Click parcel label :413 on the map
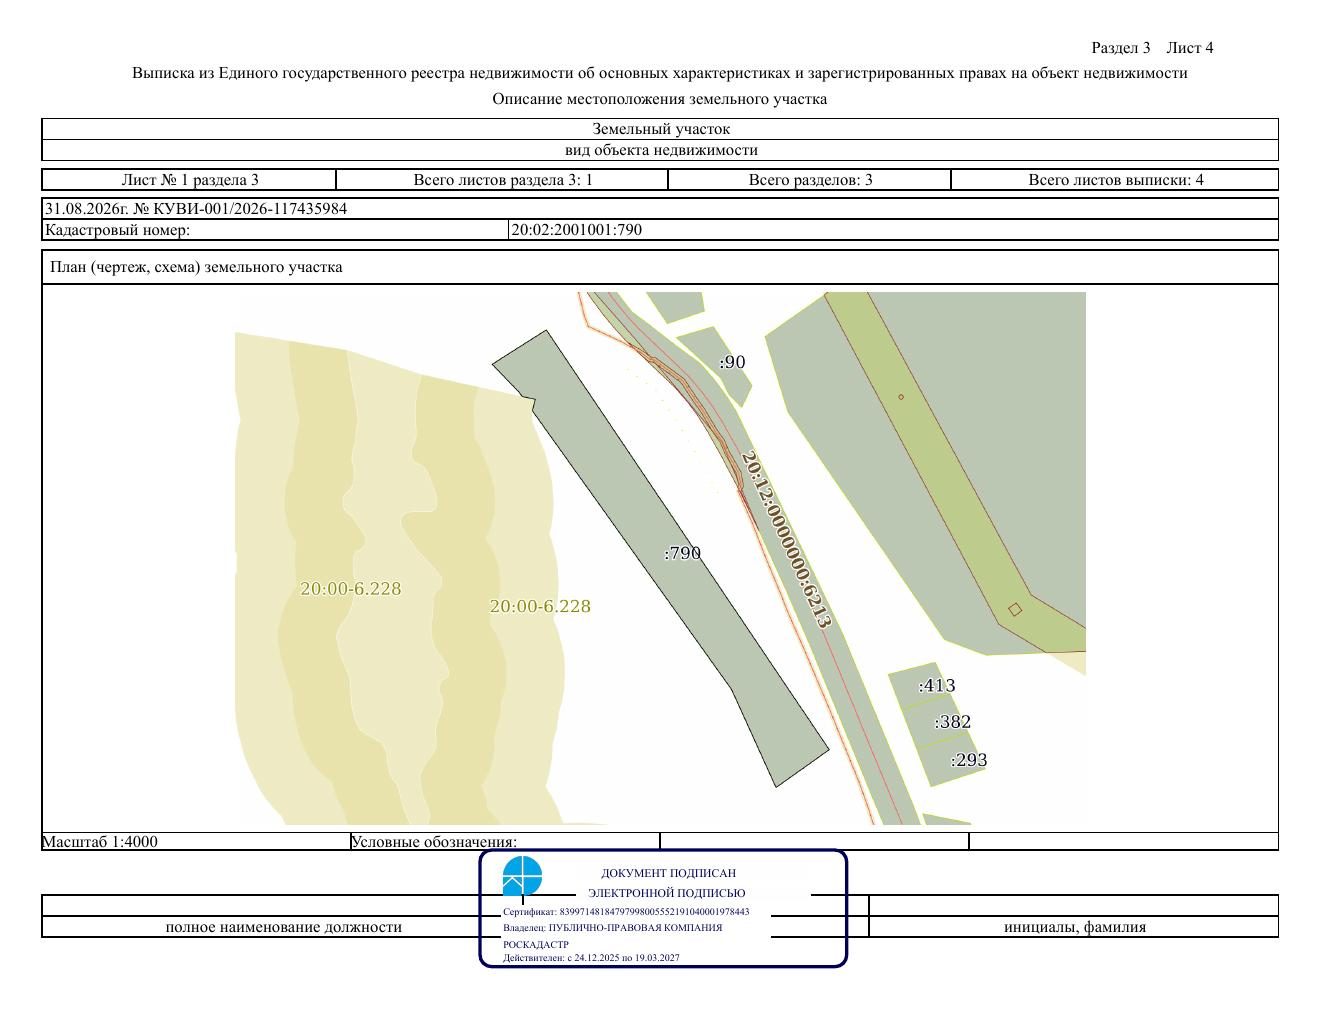 (937, 685)
